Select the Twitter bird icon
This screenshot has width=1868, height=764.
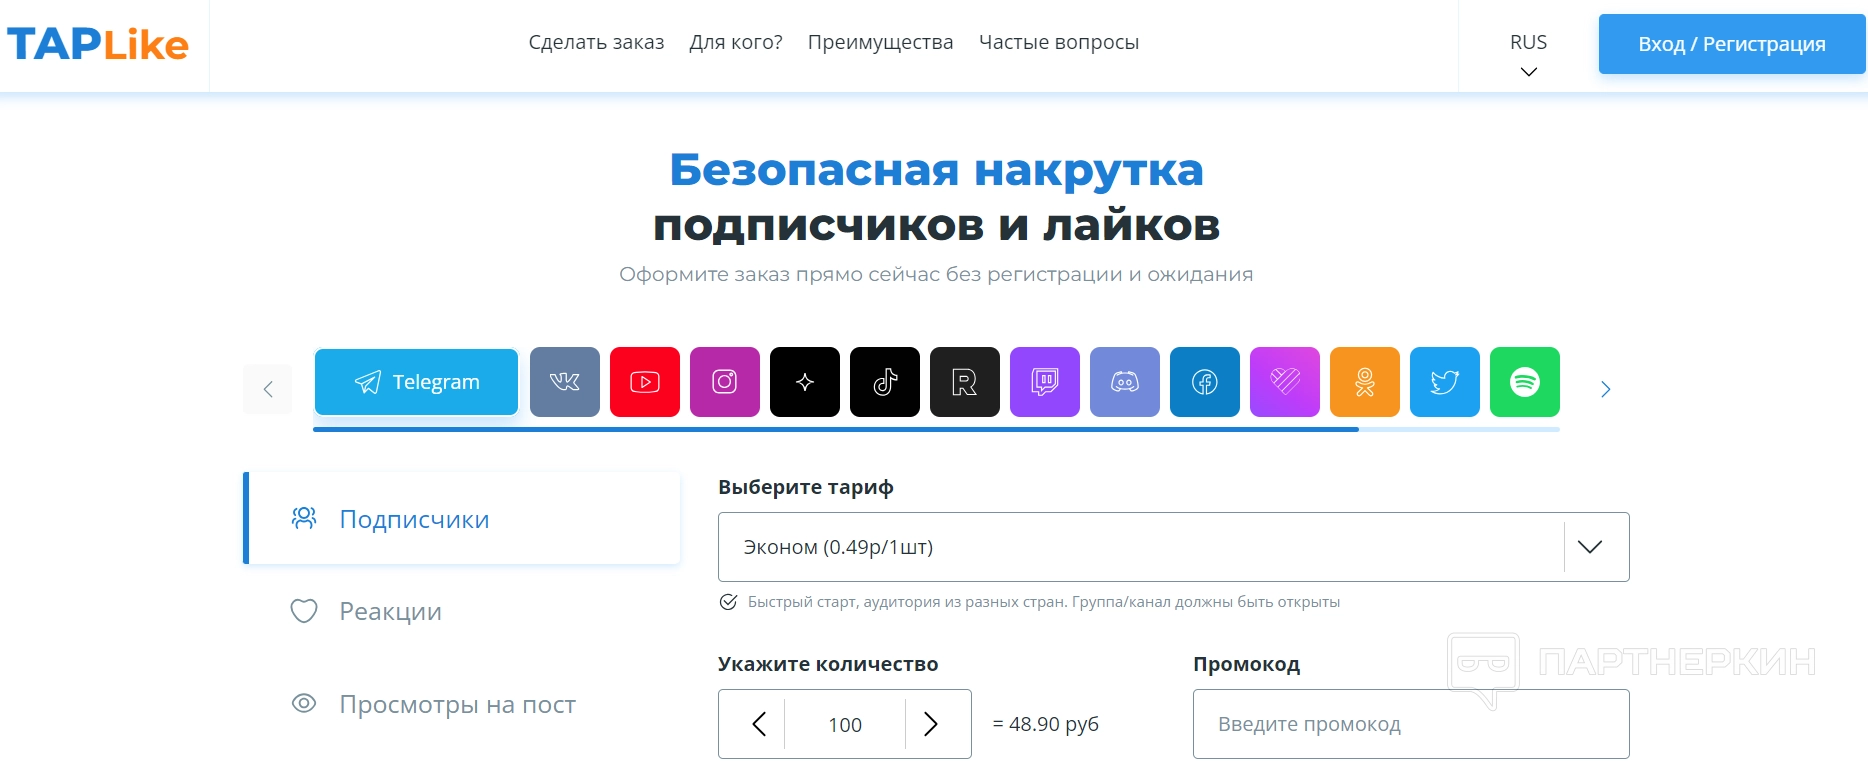click(x=1445, y=382)
